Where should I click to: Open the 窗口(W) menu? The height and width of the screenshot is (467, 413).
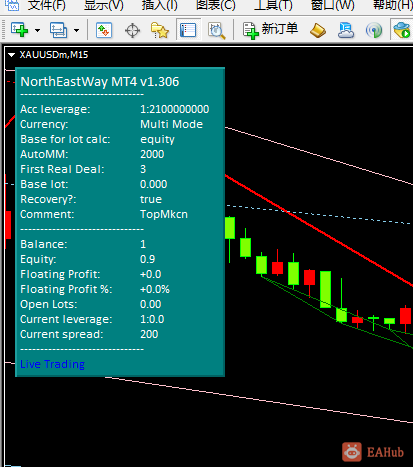(332, 5)
